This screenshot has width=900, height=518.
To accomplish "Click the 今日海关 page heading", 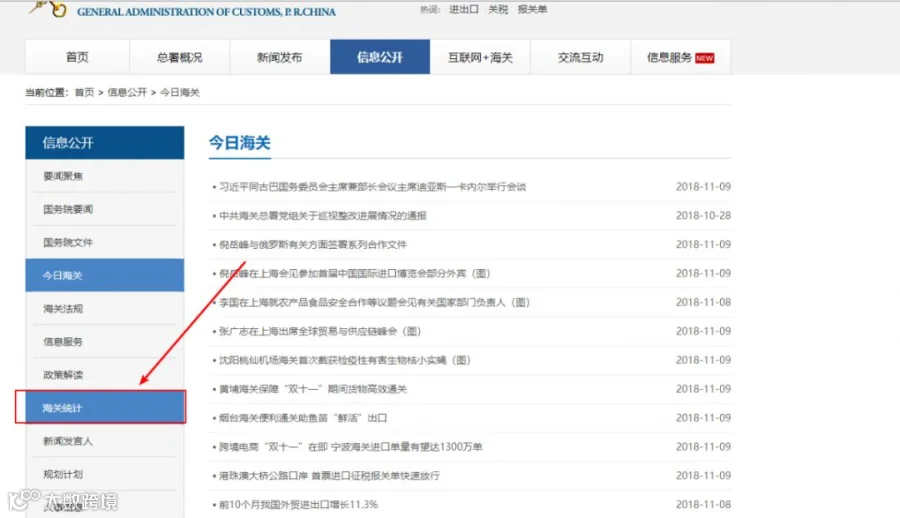I will pyautogui.click(x=239, y=143).
